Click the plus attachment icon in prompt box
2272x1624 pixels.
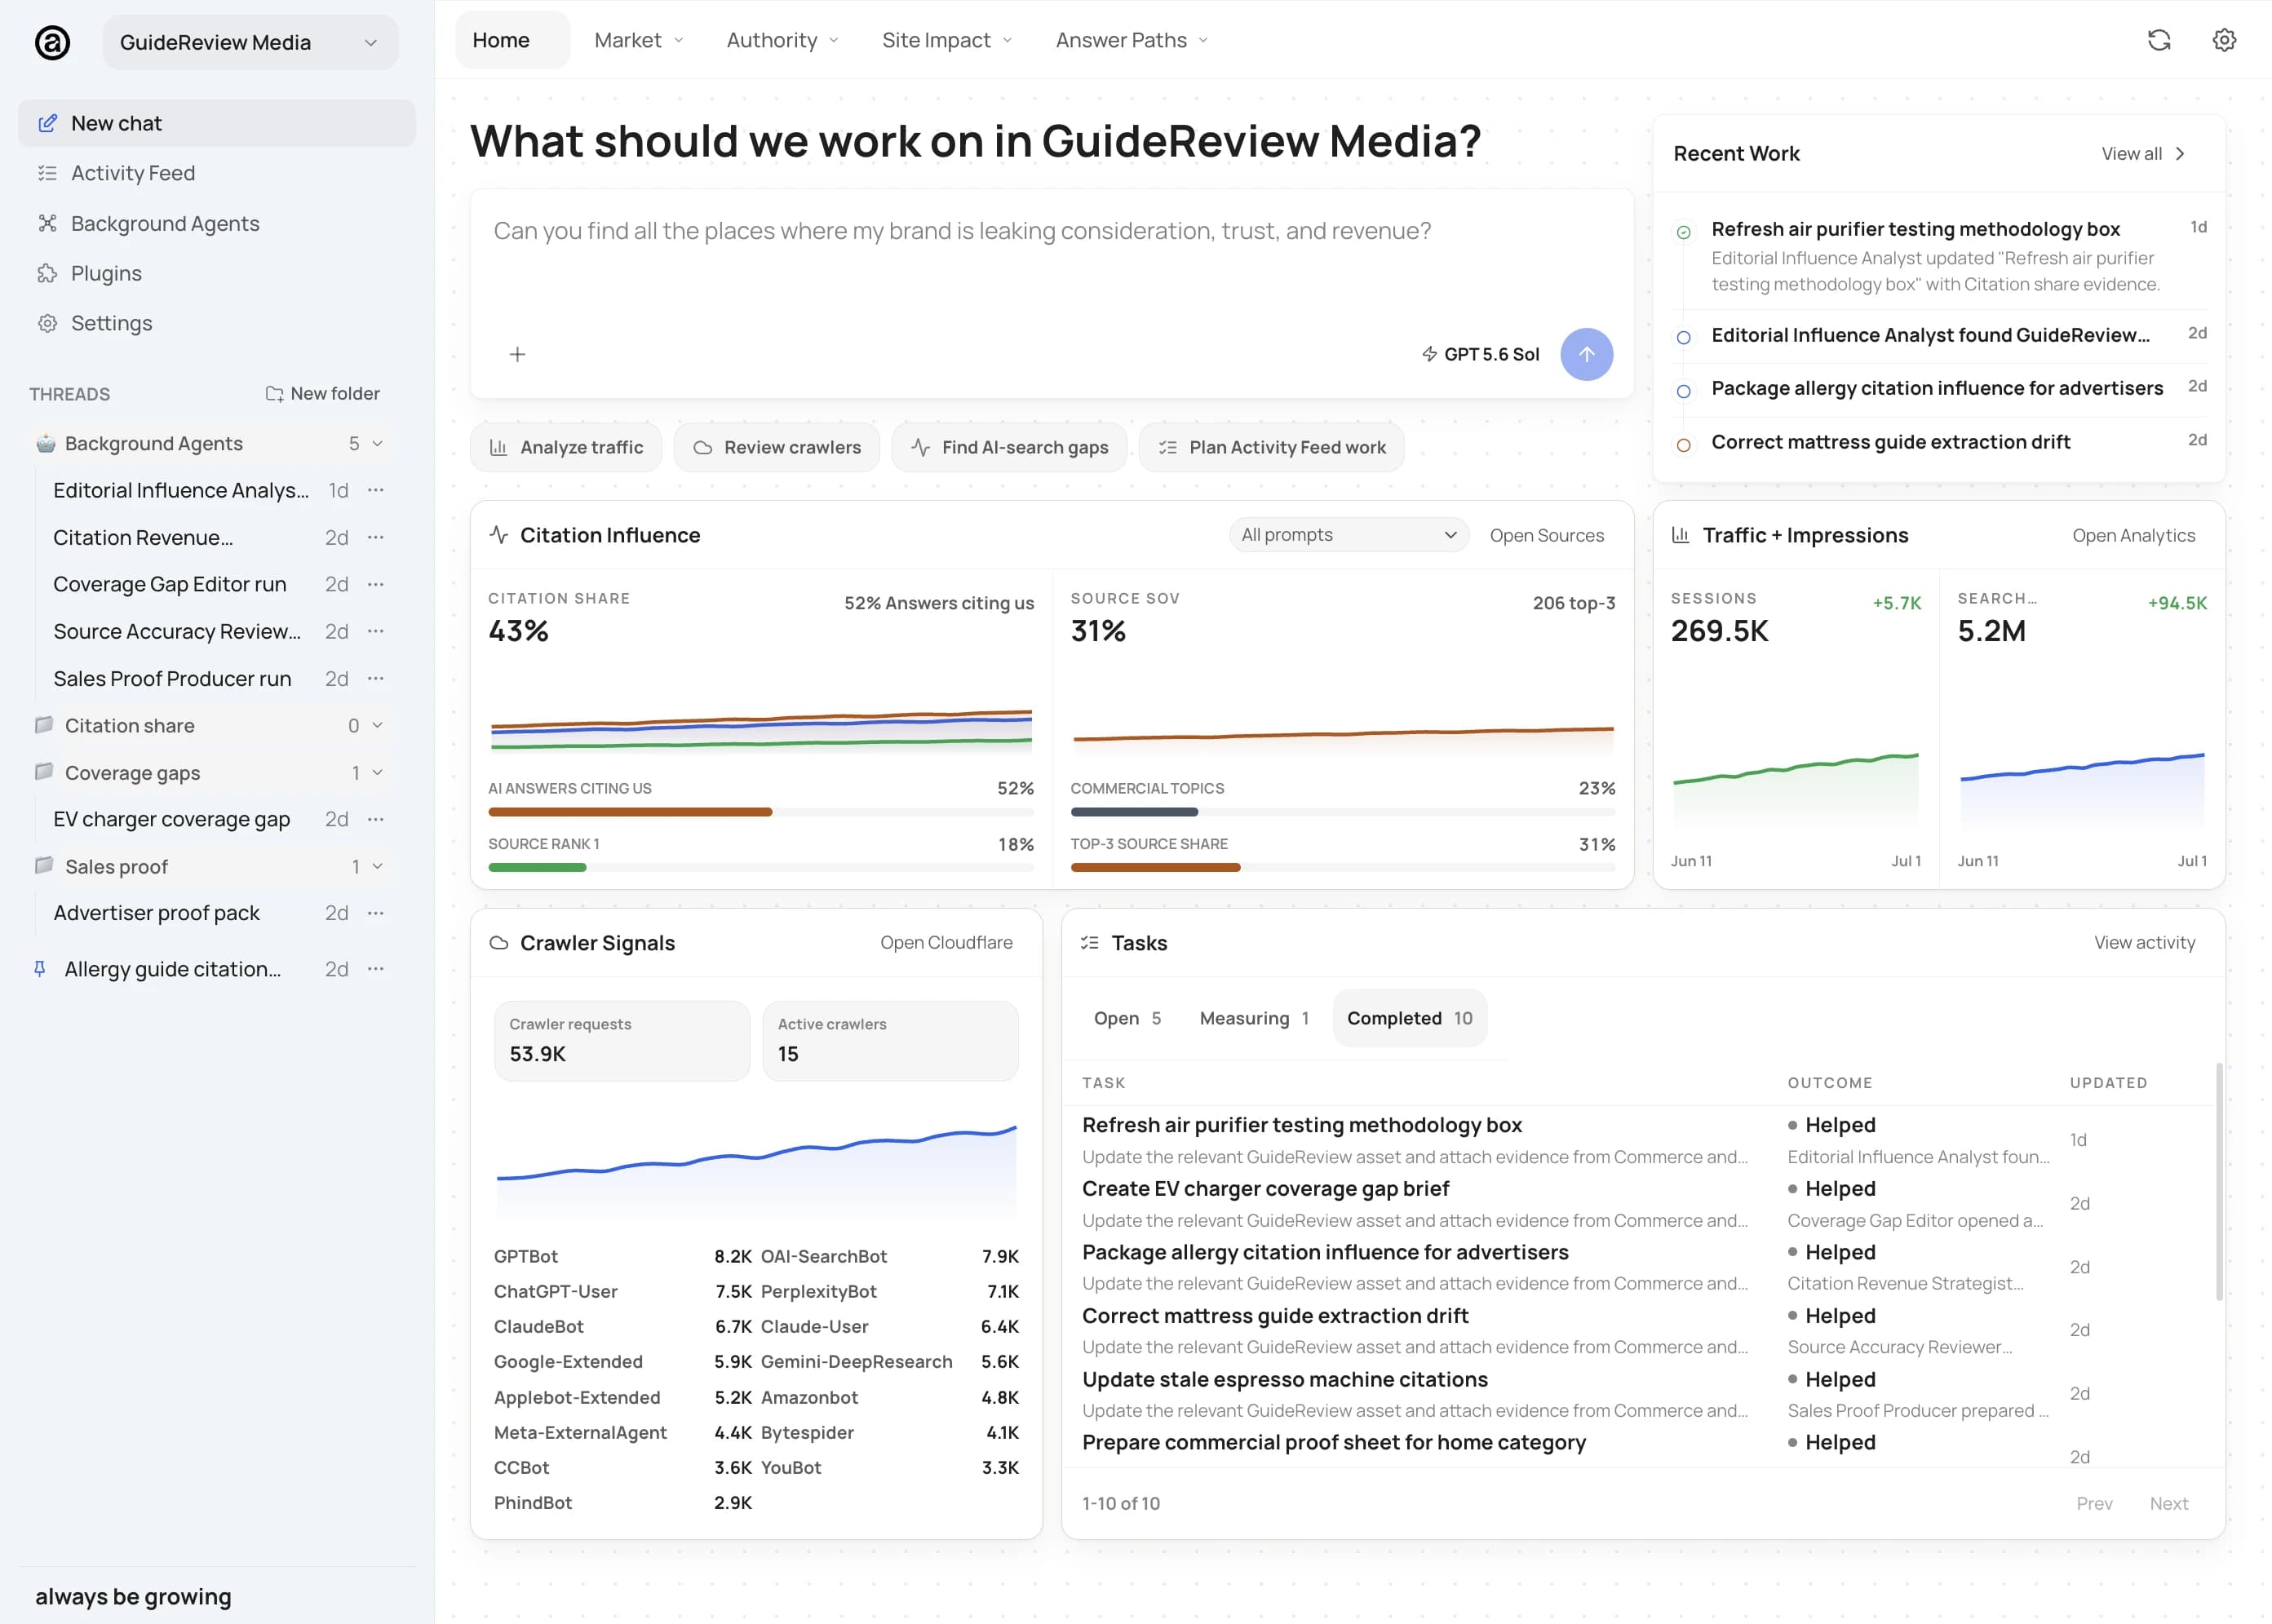coord(517,354)
